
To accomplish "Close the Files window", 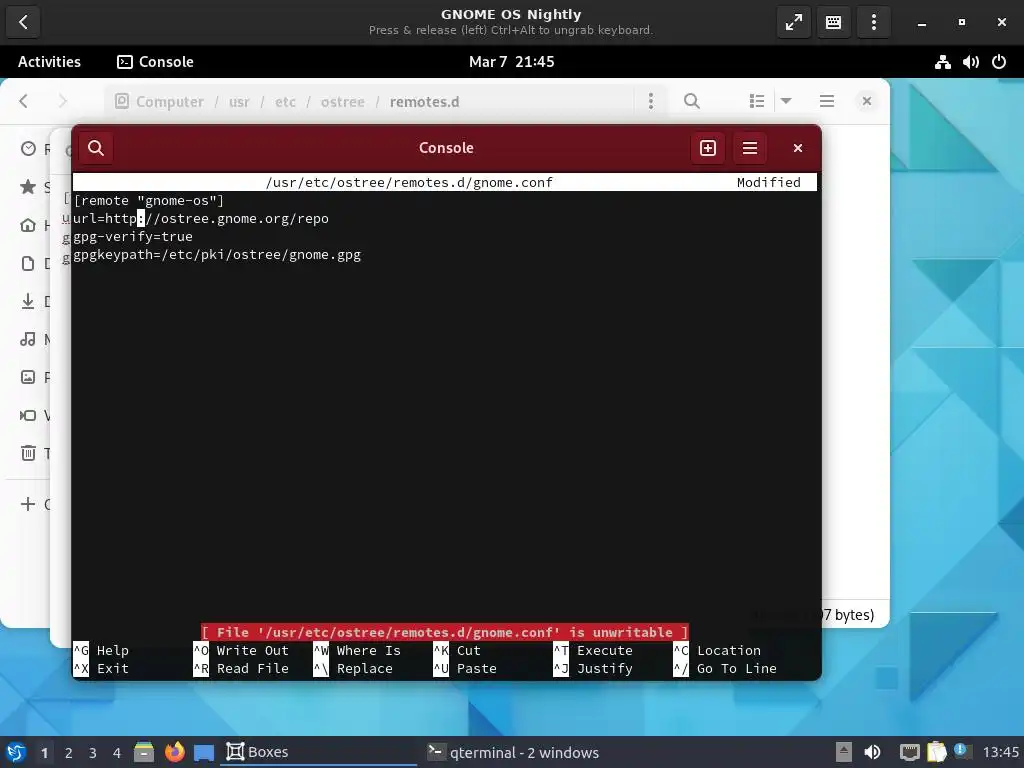I will coord(867,101).
